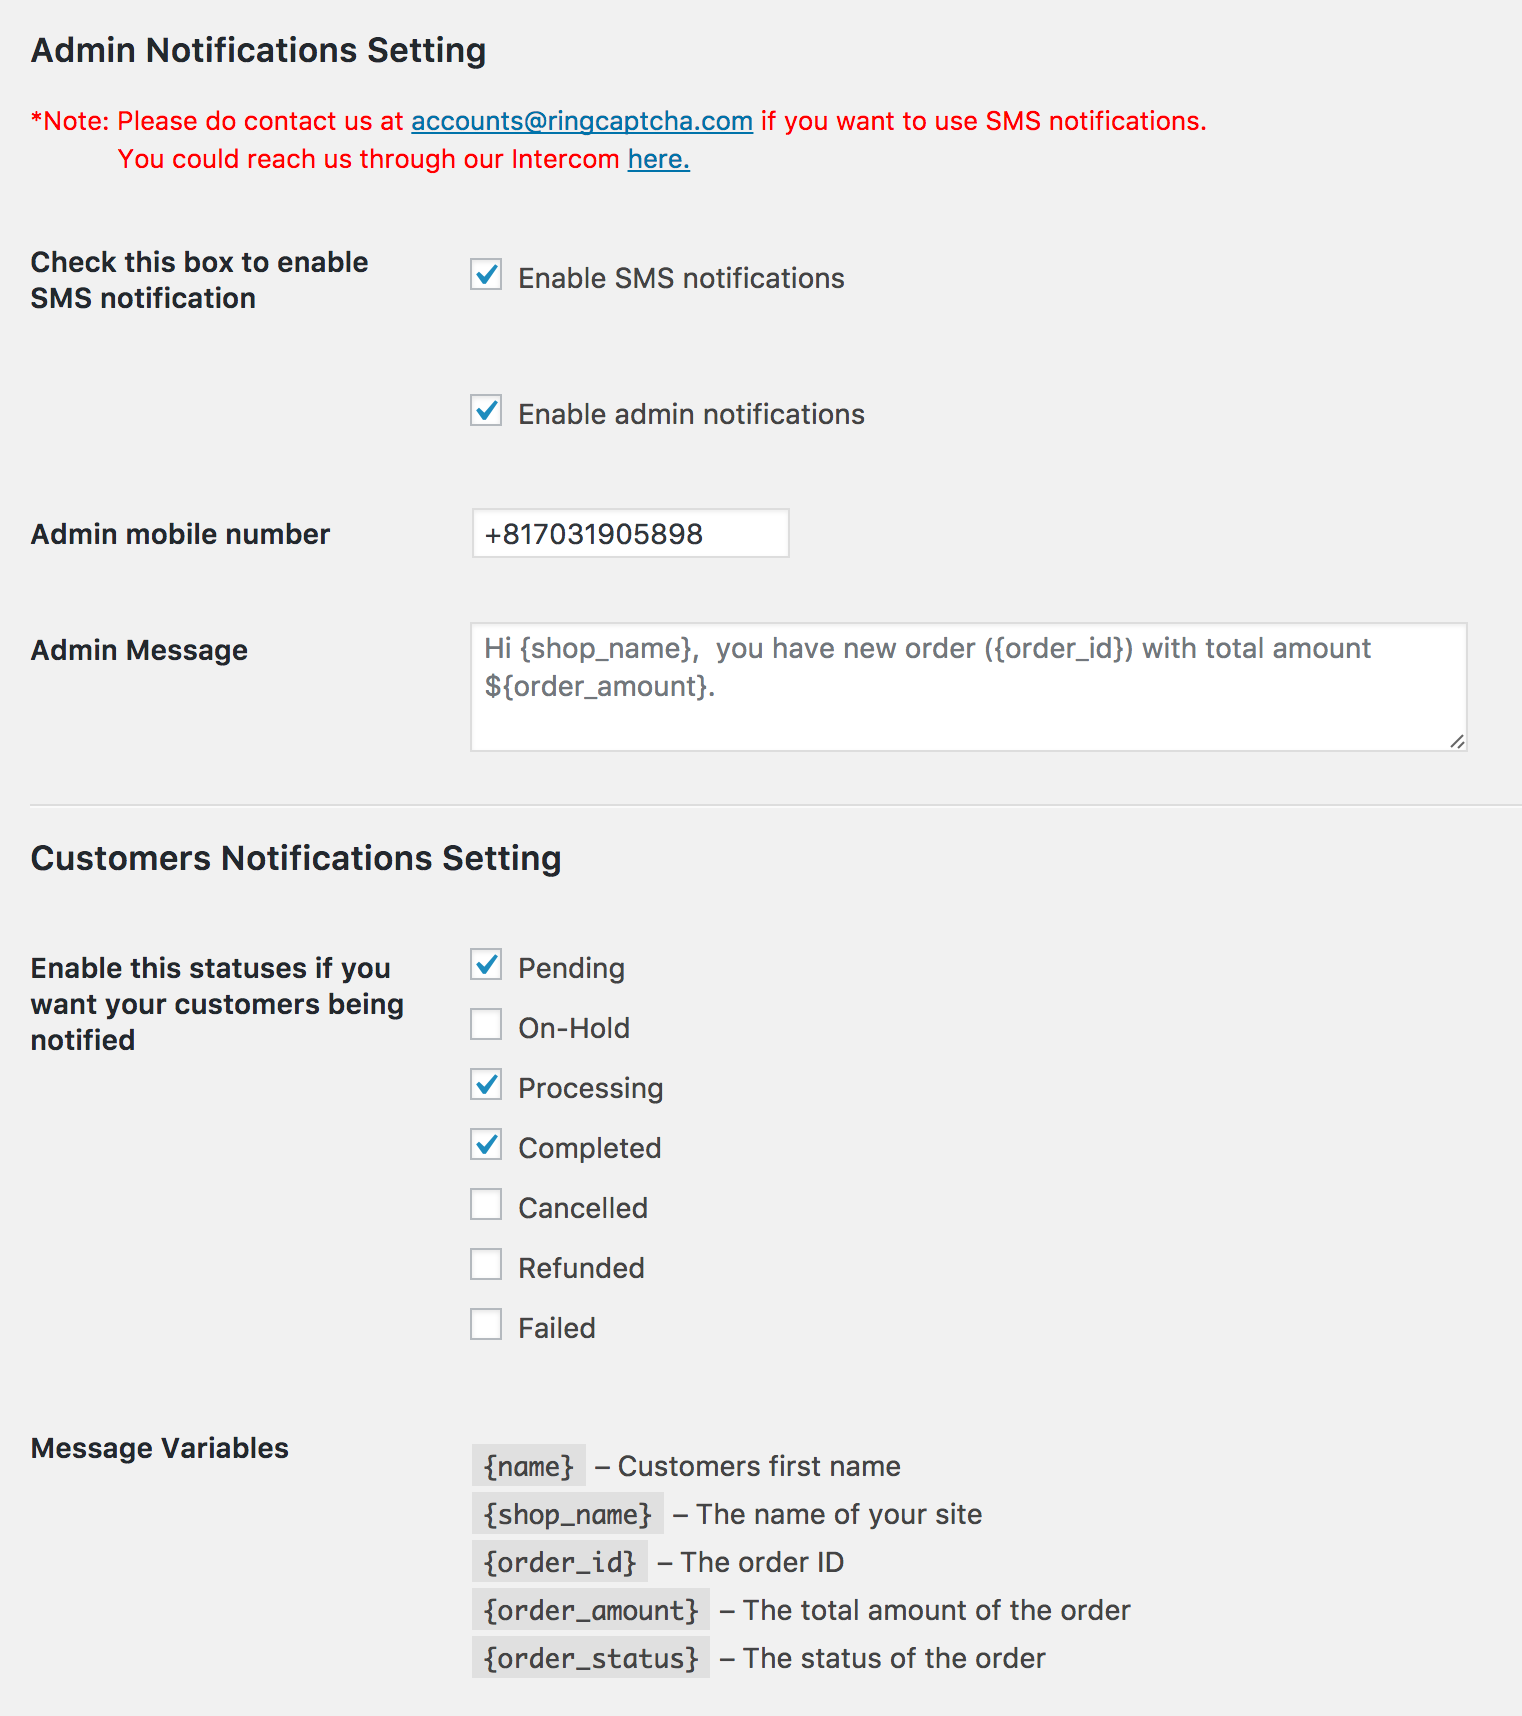The height and width of the screenshot is (1716, 1522).
Task: Toggle Enable admin notifications checkbox
Action: 486,411
